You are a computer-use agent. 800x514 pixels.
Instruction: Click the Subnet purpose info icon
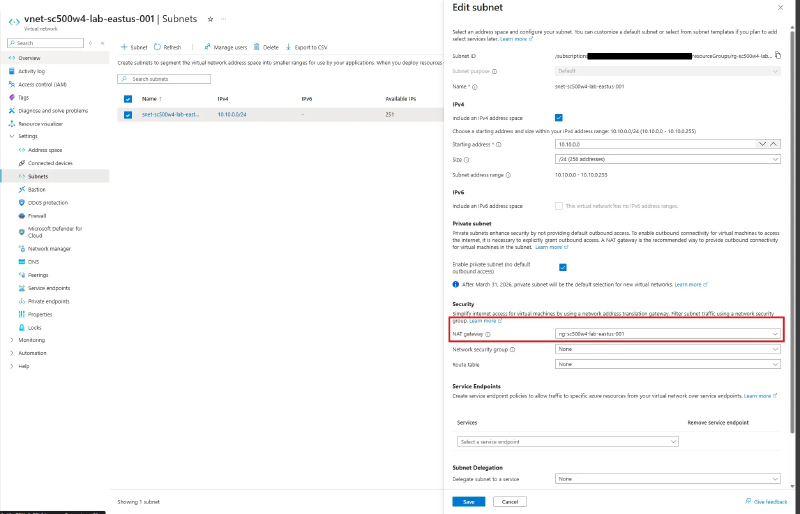click(x=494, y=71)
